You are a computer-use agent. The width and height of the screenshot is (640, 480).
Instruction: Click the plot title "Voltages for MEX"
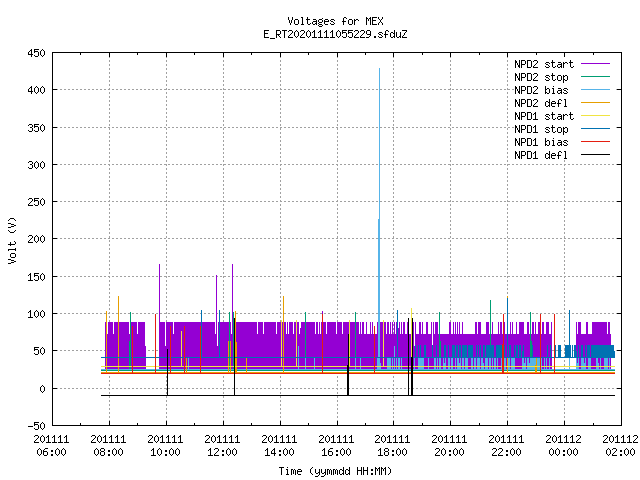pos(335,21)
